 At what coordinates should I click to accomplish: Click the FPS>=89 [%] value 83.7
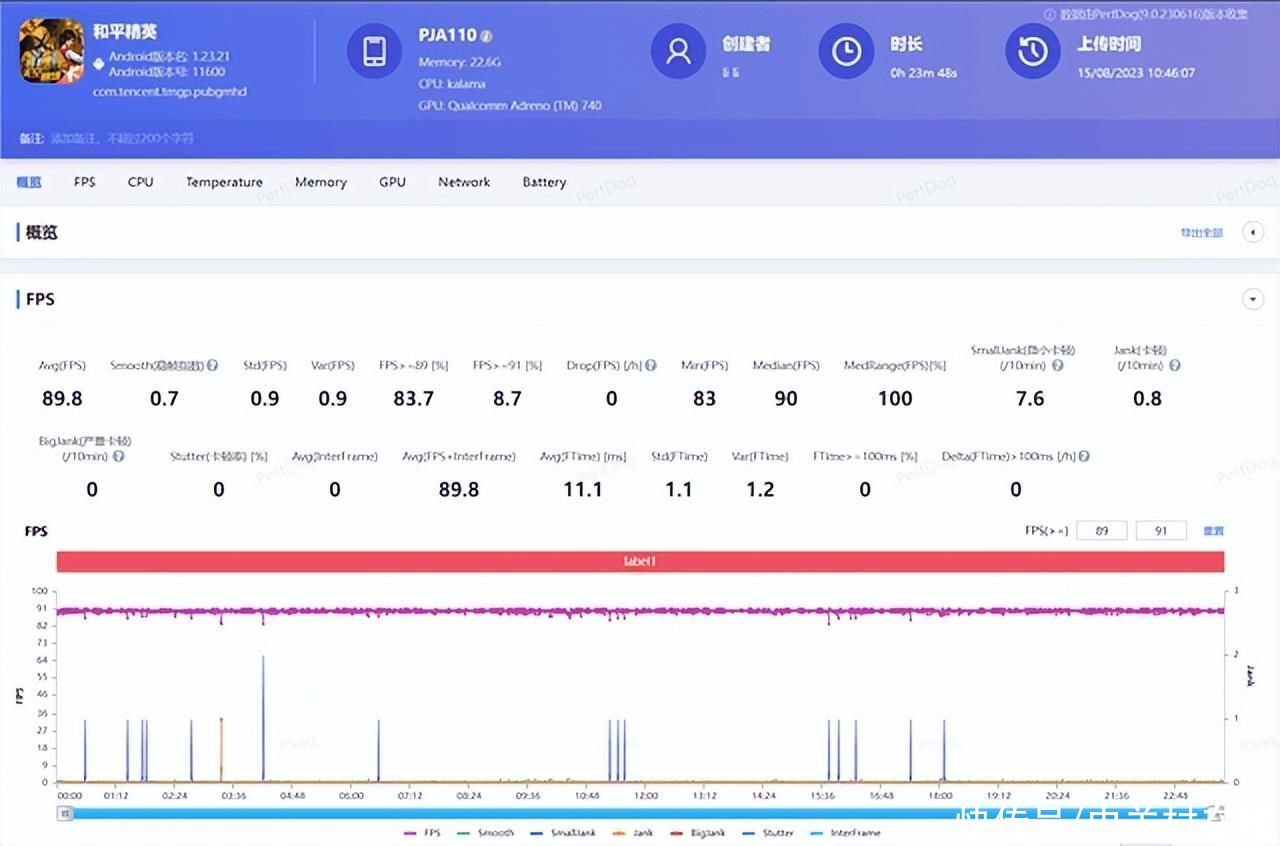(x=413, y=398)
